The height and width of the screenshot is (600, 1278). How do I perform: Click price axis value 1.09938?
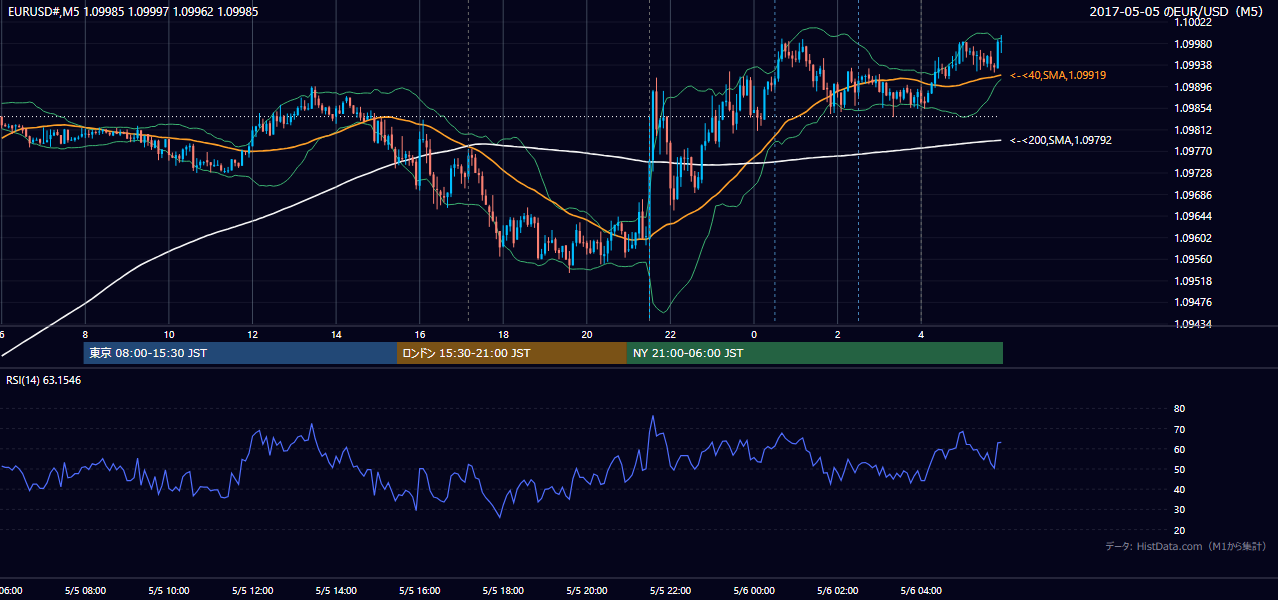tap(1194, 65)
